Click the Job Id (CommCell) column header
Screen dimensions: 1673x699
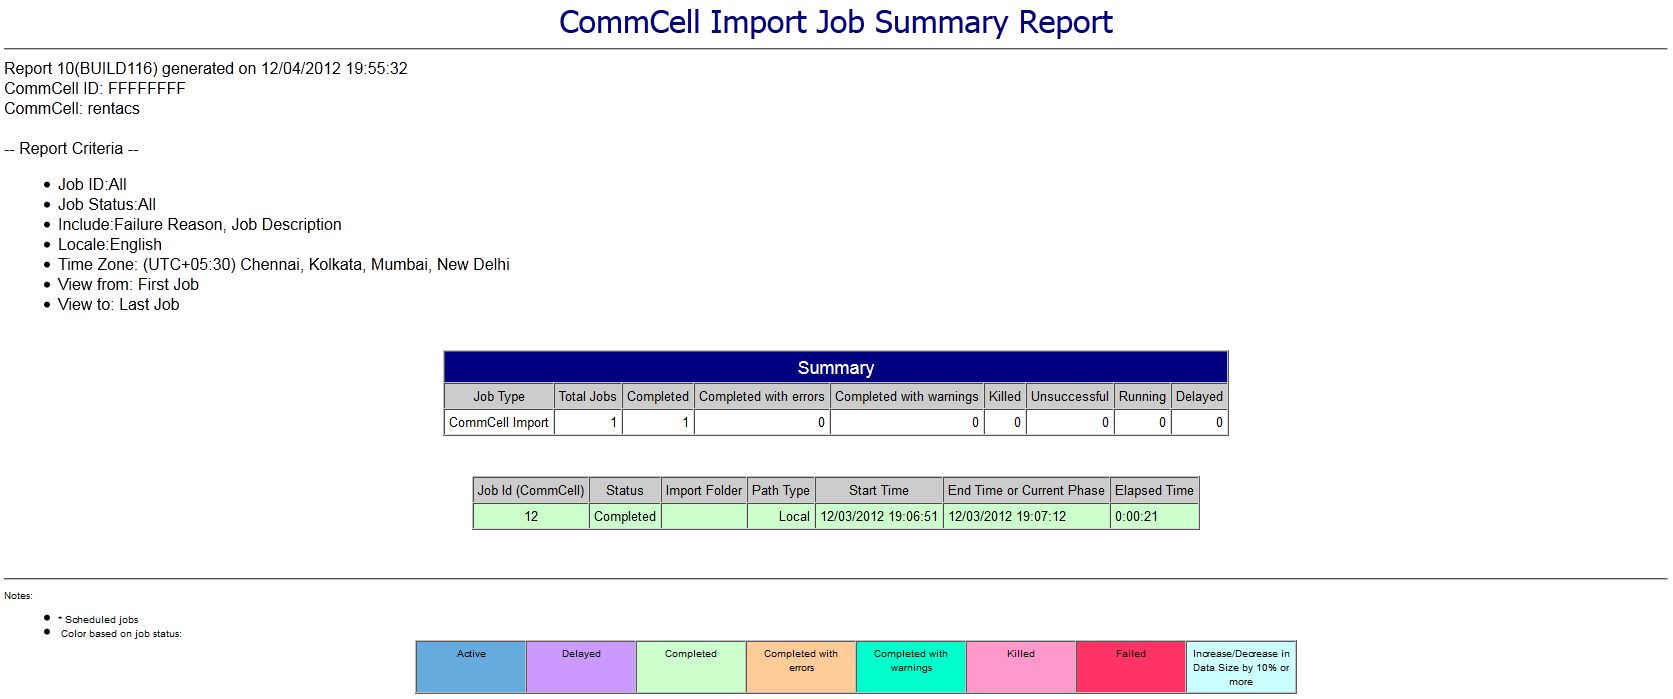coord(531,490)
